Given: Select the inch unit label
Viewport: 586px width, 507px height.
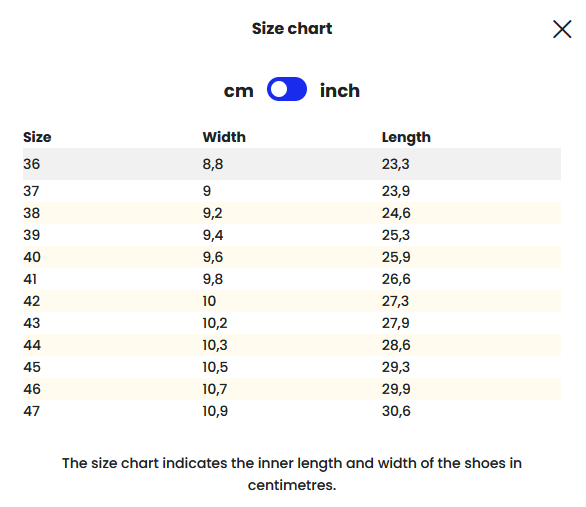Looking at the screenshot, I should pos(339,91).
